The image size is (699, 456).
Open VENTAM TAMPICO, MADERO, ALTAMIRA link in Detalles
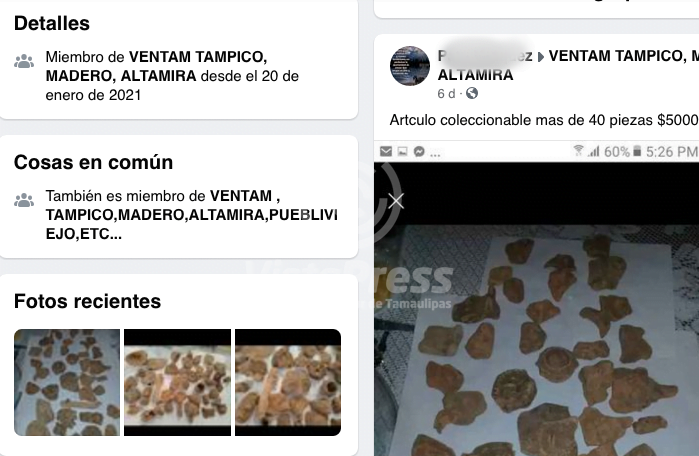coord(156,66)
